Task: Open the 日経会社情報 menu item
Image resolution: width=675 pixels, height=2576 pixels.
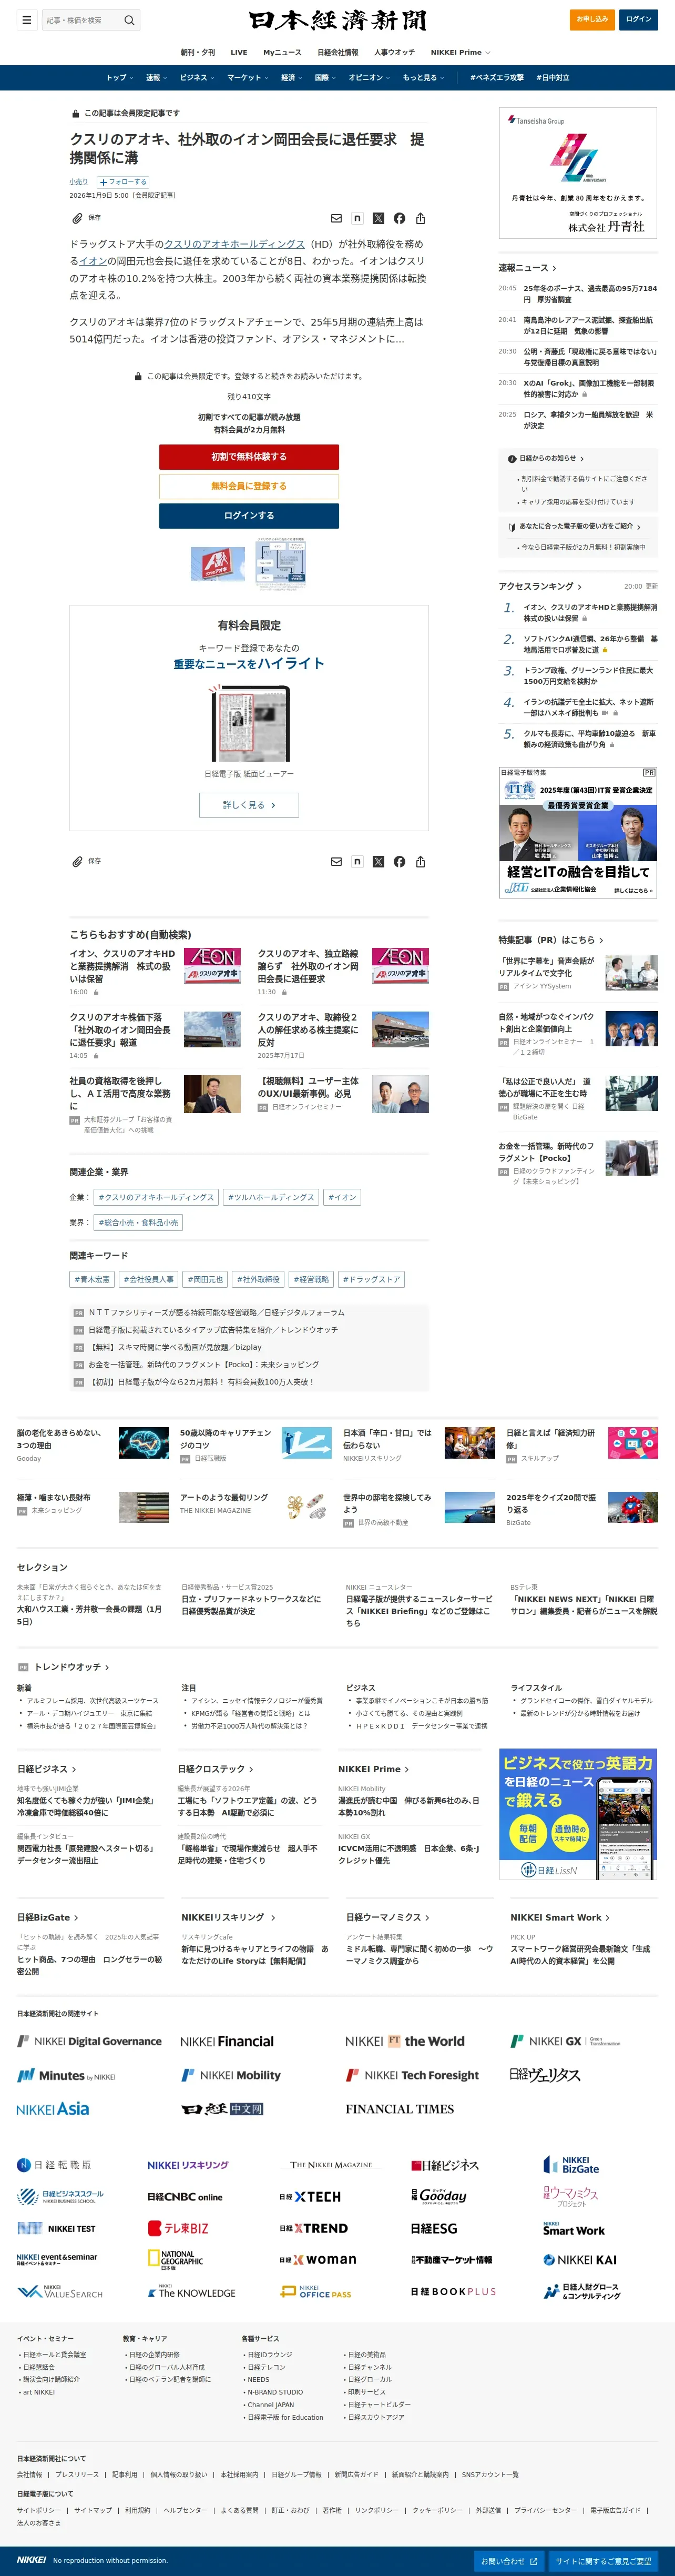Action: (338, 52)
